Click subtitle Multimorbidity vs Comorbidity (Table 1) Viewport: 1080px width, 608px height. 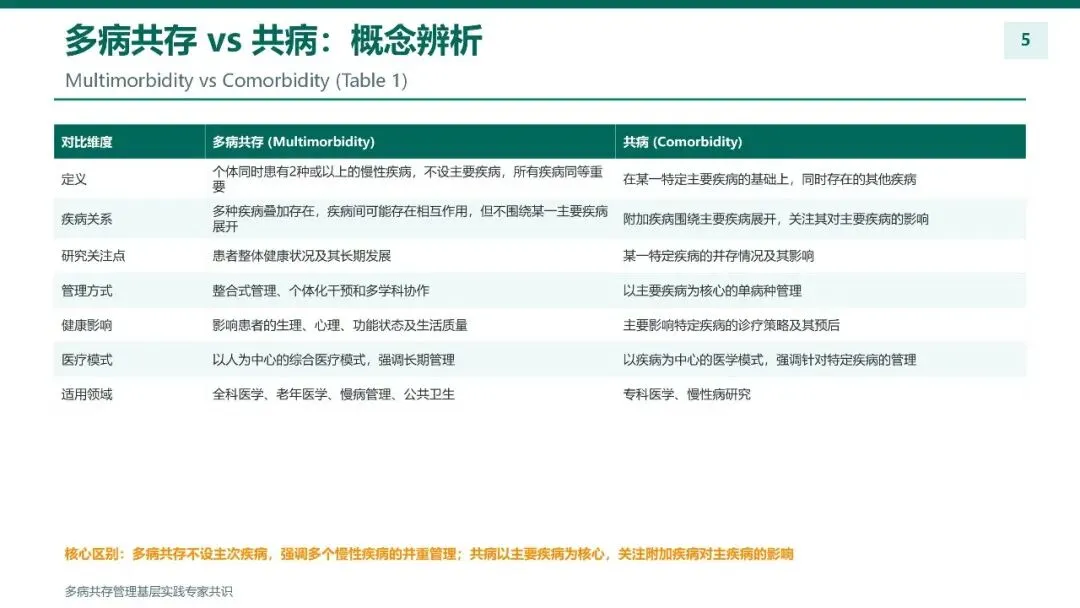(236, 81)
